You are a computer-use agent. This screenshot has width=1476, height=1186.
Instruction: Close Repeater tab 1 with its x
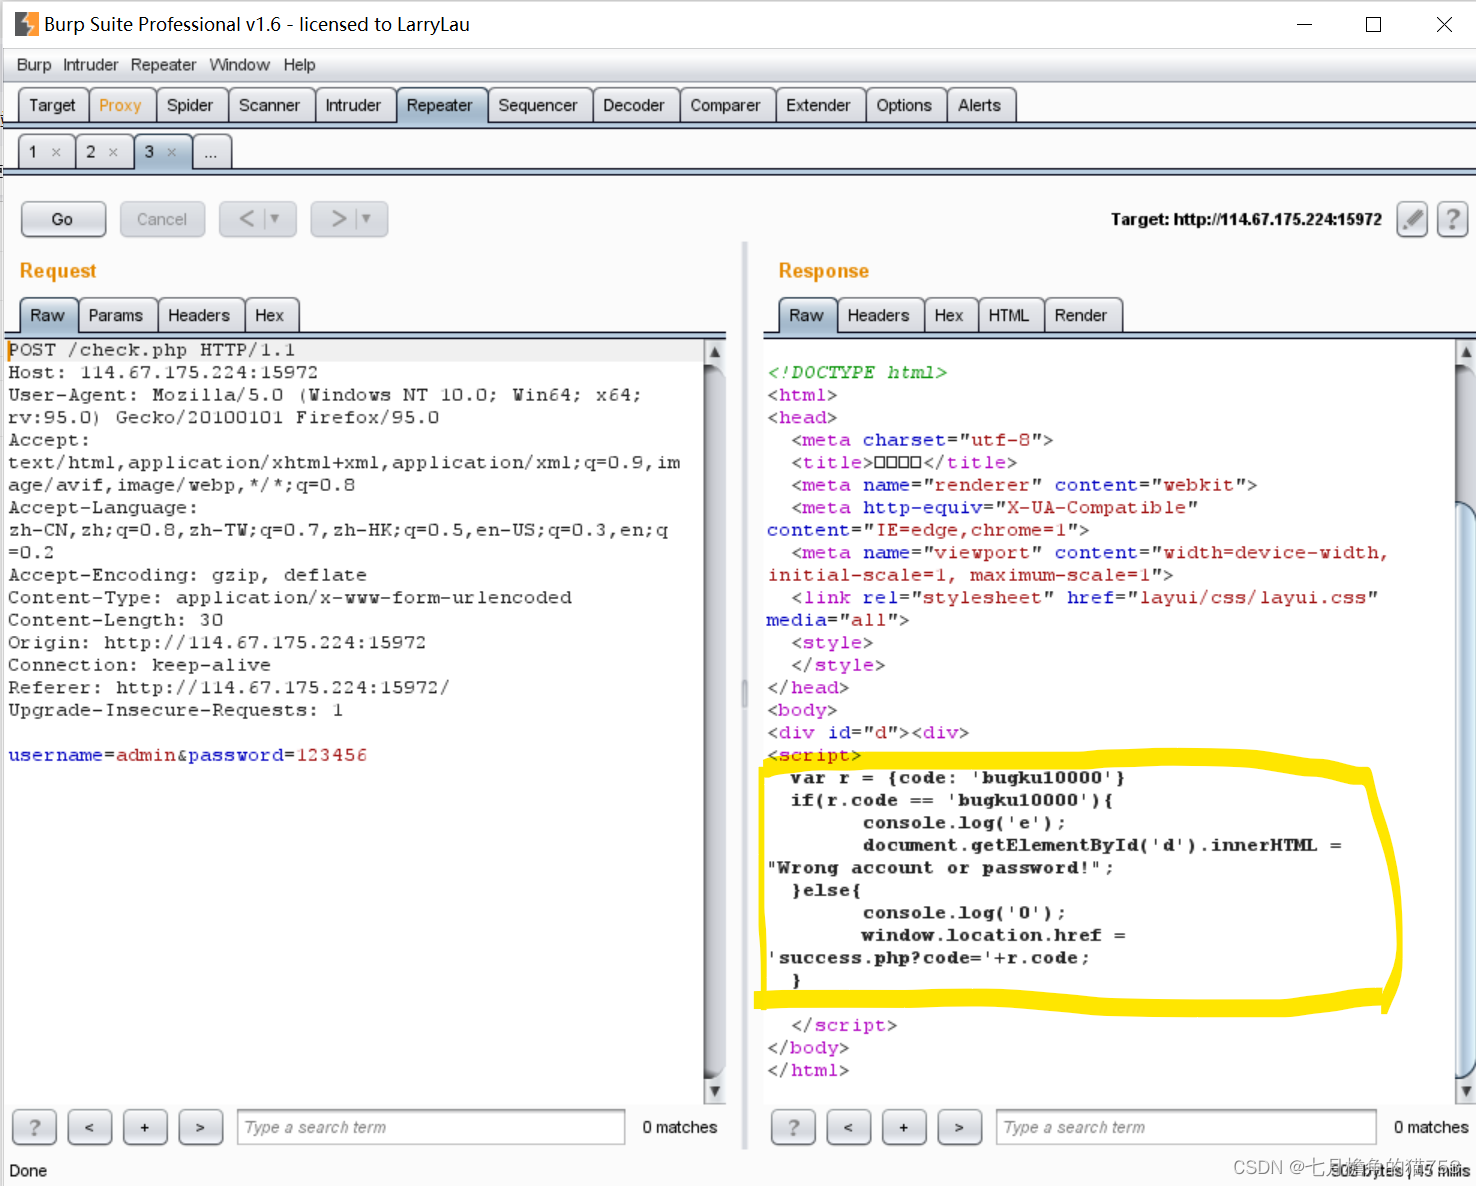[x=56, y=152]
